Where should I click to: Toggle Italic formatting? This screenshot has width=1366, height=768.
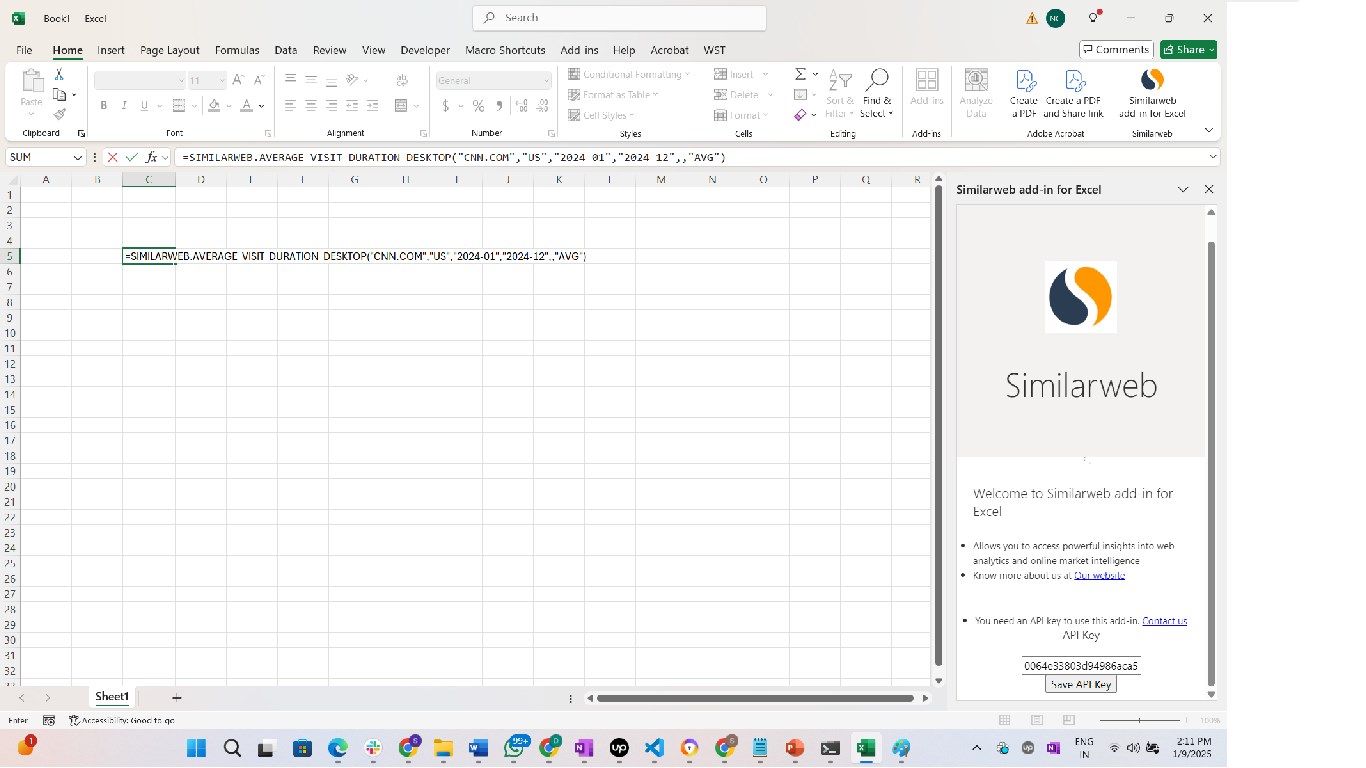click(124, 106)
